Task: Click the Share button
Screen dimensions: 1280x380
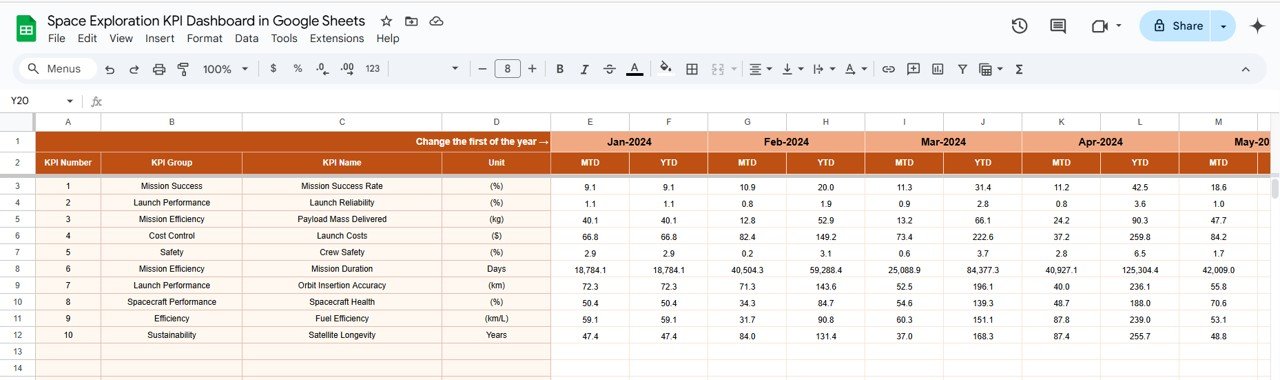Action: [1176, 26]
